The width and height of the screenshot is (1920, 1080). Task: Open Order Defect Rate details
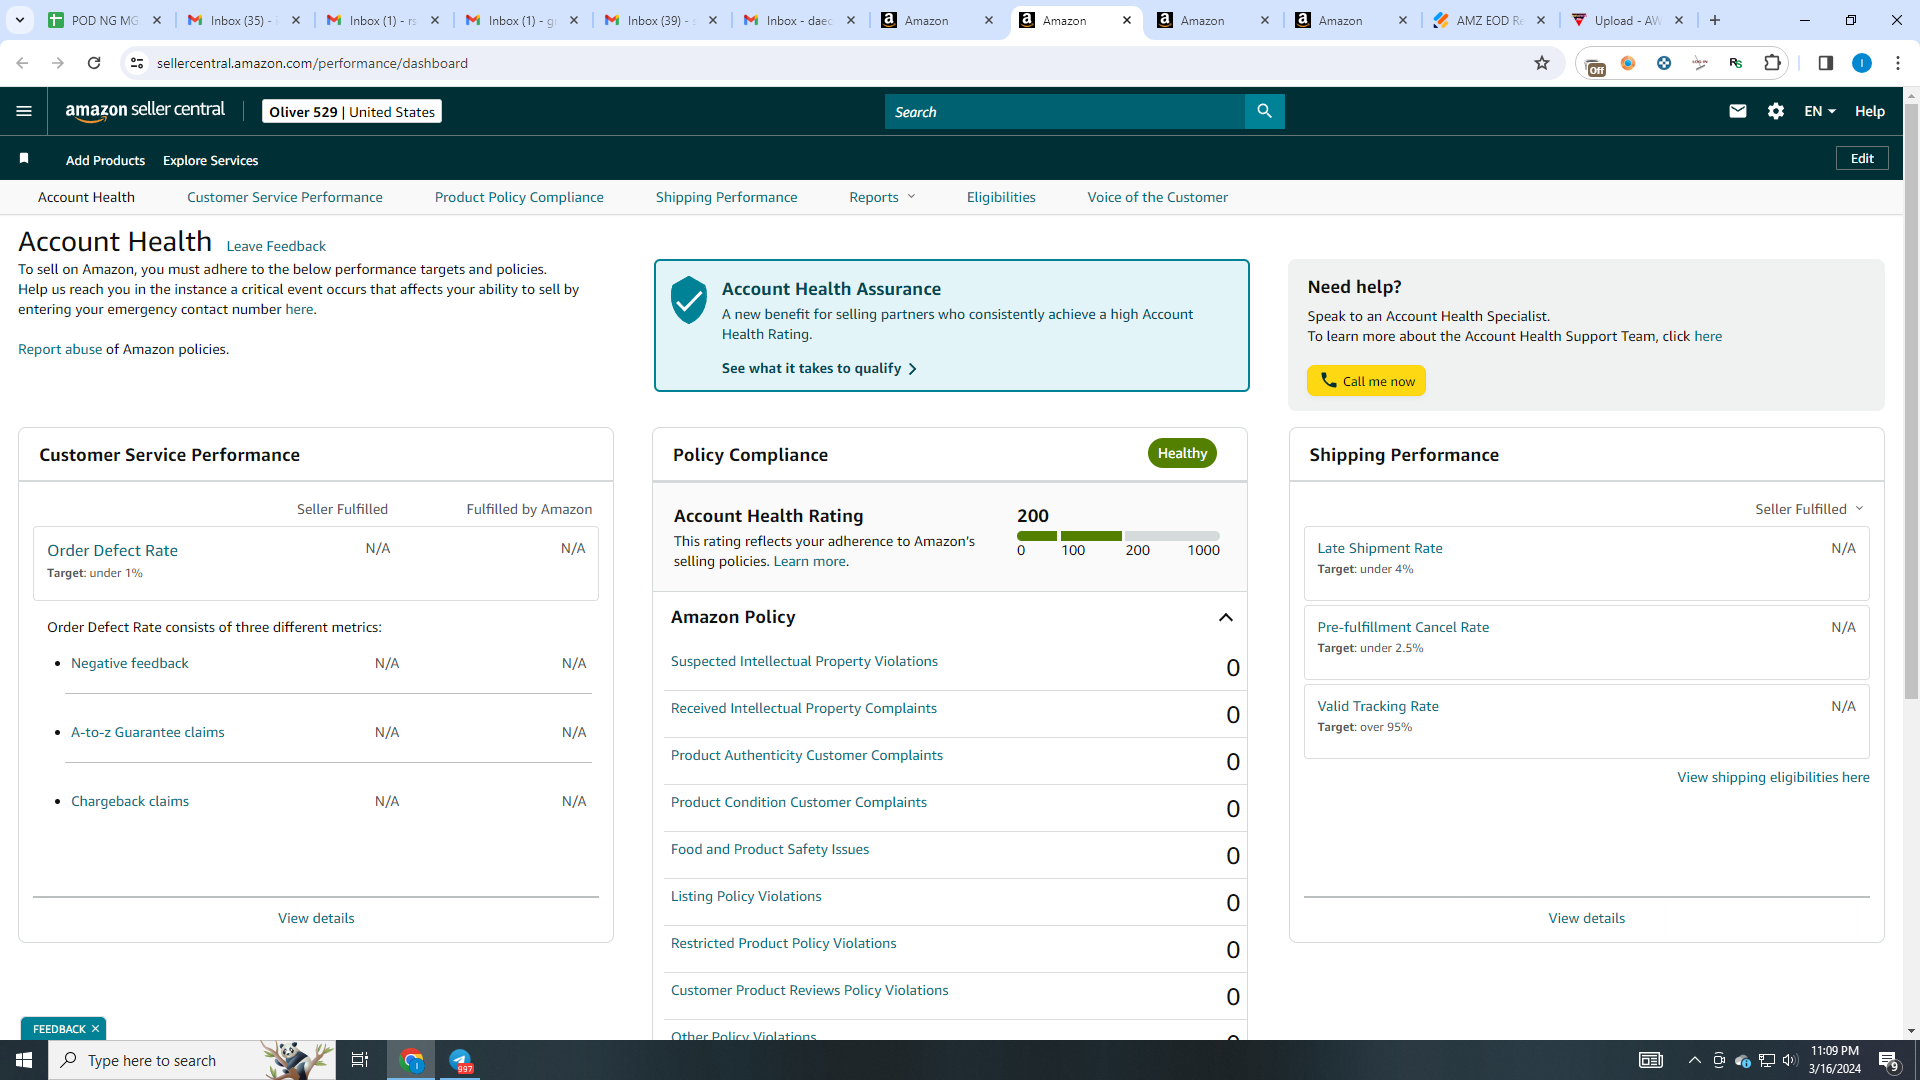pyautogui.click(x=112, y=550)
